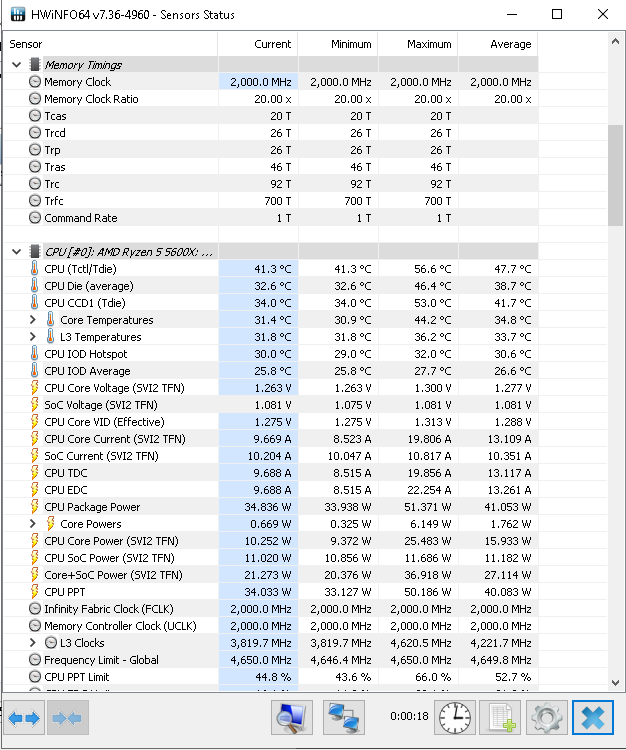
Task: Expand the Core Powers row
Action: 35,524
